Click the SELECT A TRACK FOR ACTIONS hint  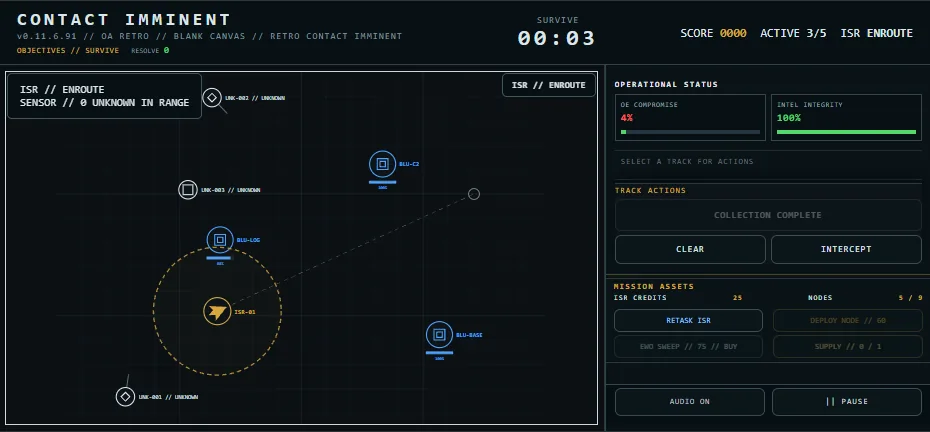(x=687, y=161)
